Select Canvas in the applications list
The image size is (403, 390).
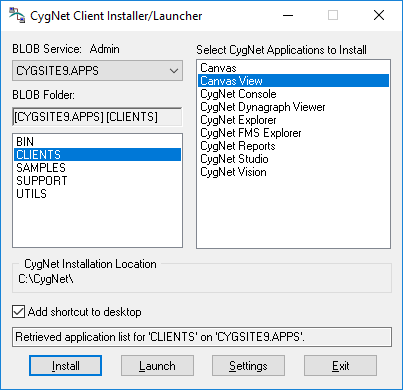(x=293, y=68)
